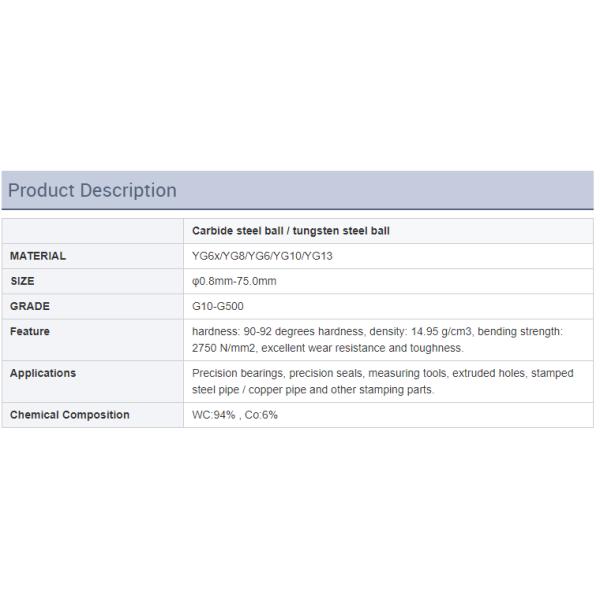This screenshot has width=600, height=600.
Task: Click the Applications row label
Action: tap(43, 373)
